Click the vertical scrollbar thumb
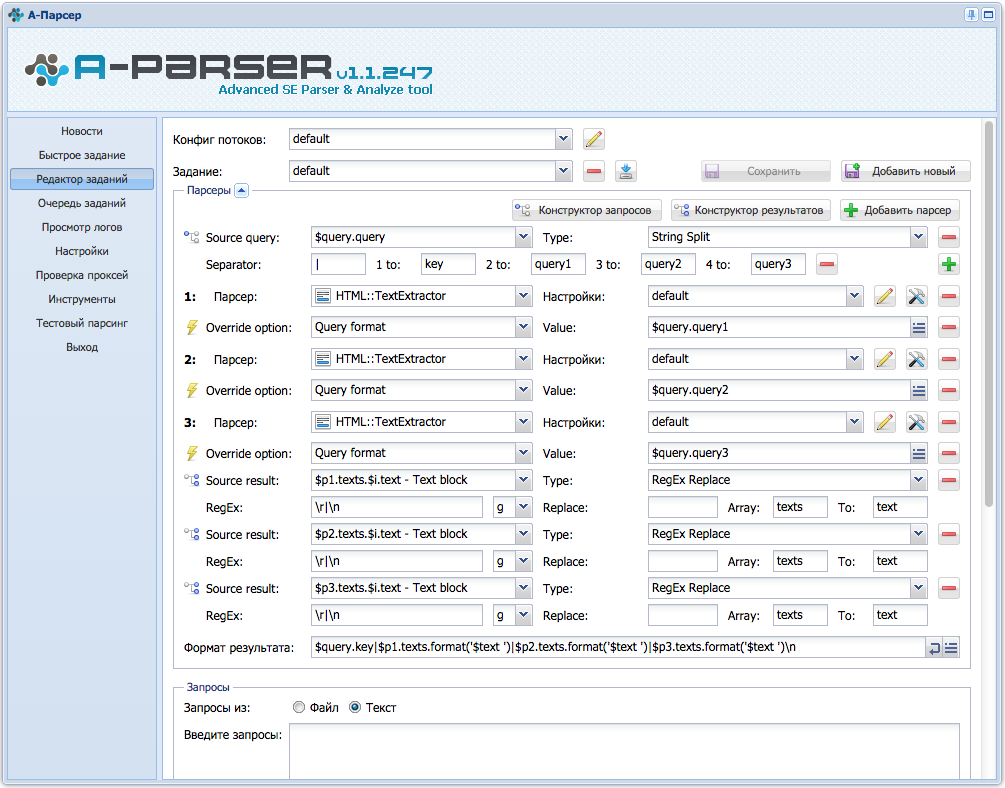Image resolution: width=1005 pixels, height=788 pixels. point(988,314)
